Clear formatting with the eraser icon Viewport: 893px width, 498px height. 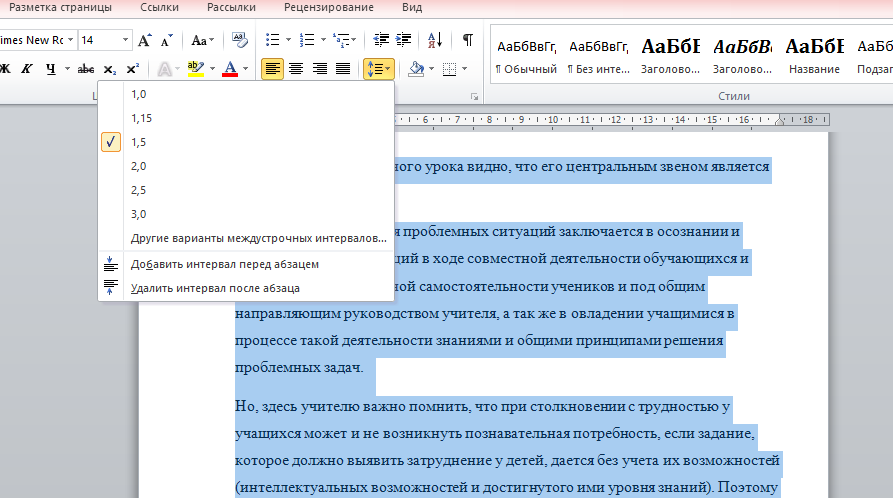click(239, 41)
